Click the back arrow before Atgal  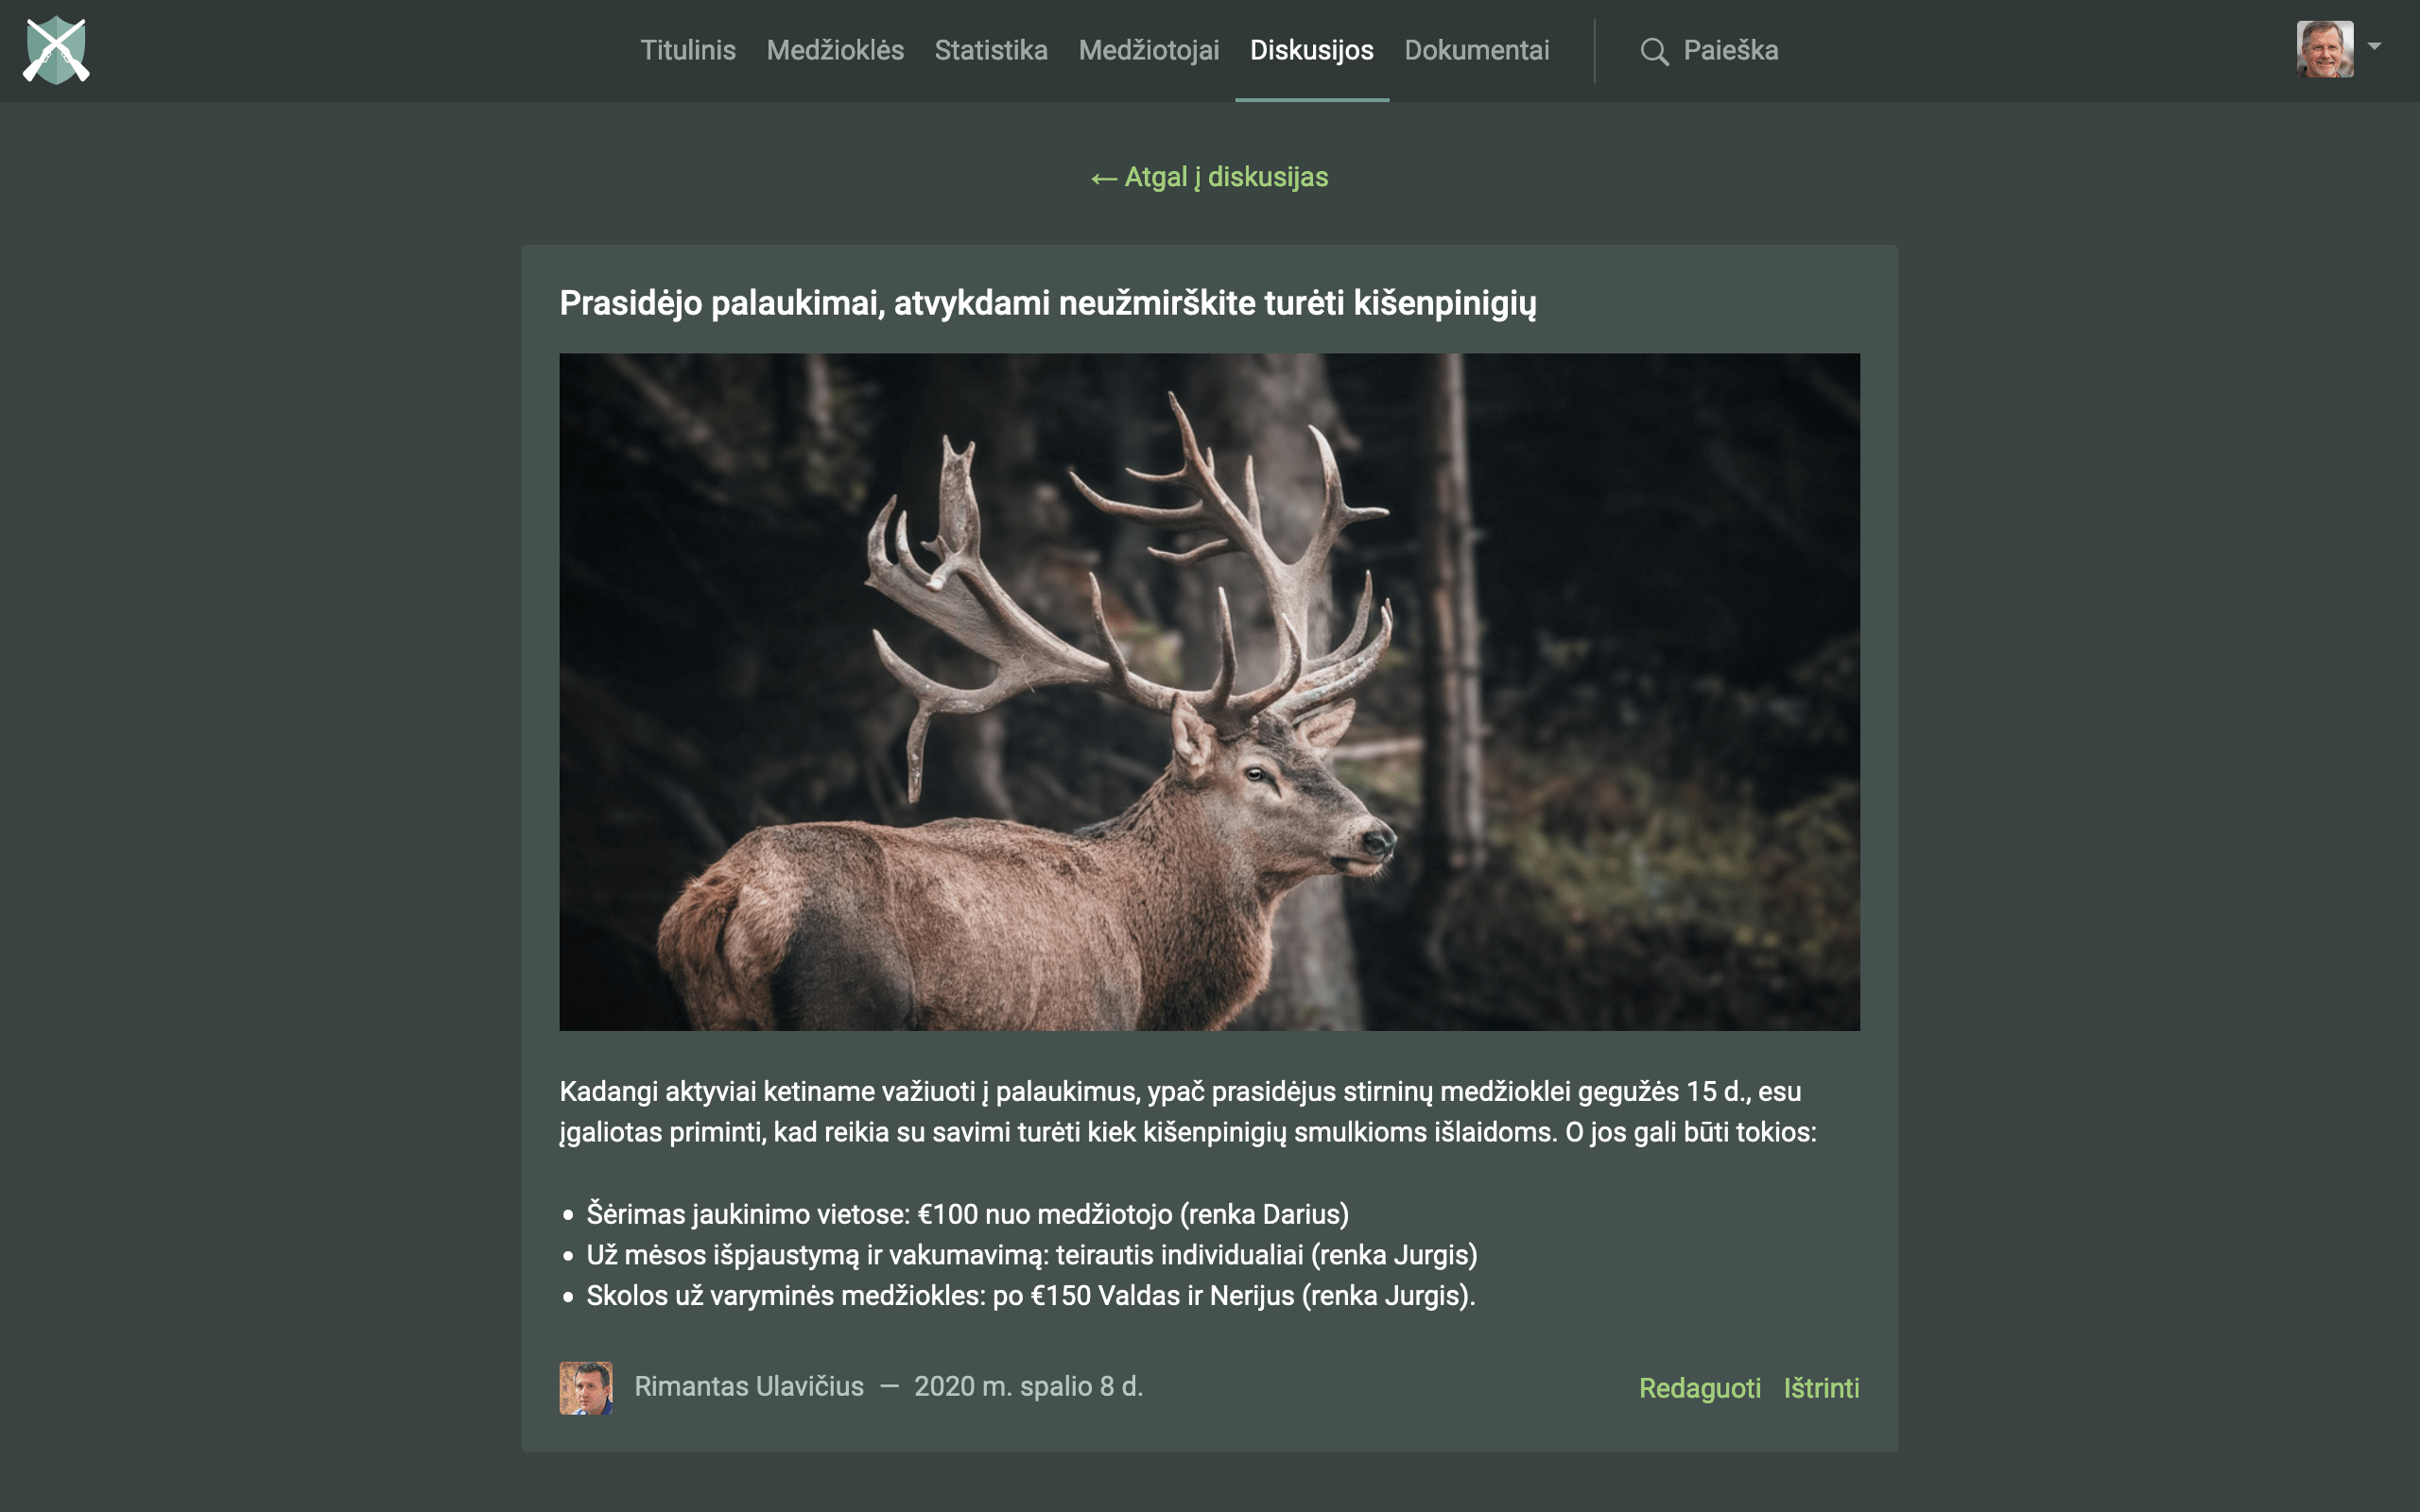point(1103,179)
